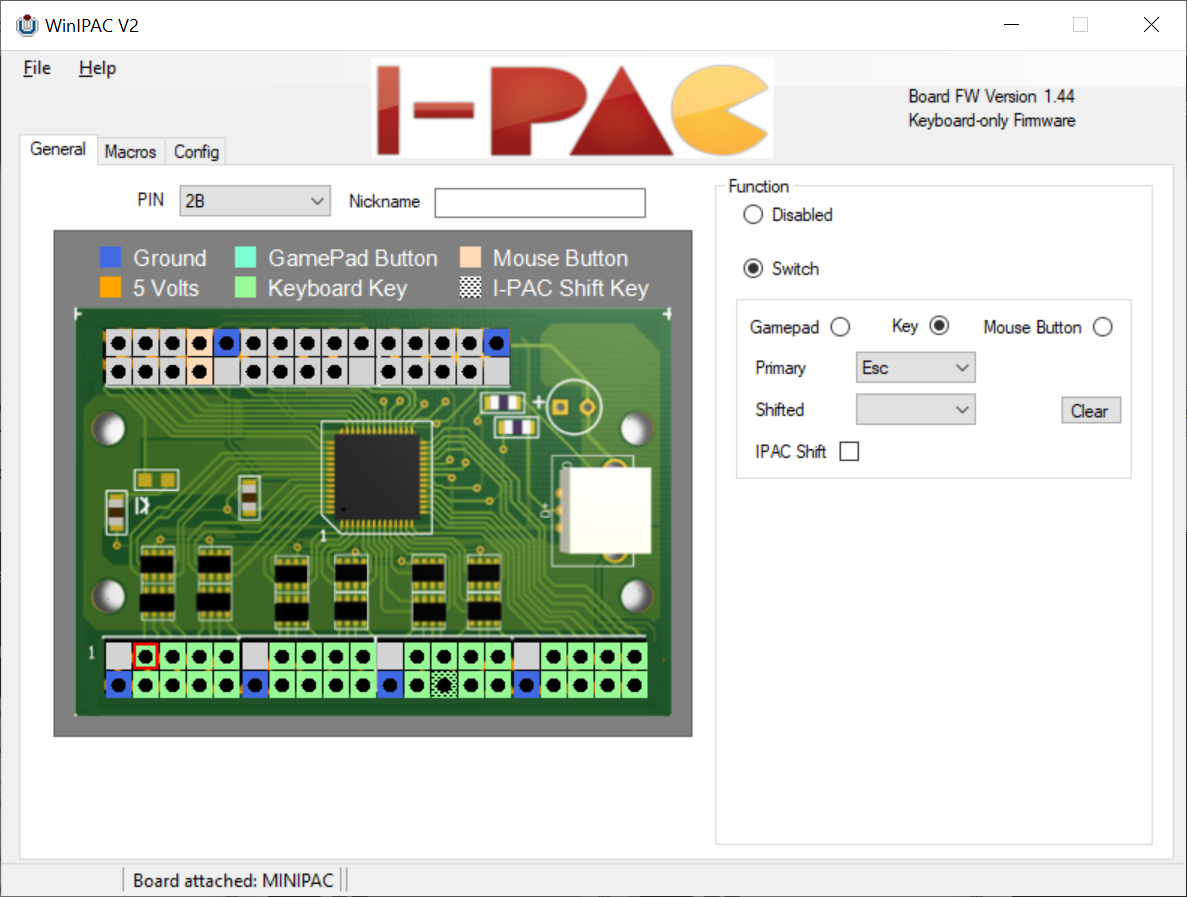
Task: Select the red-outlined pin on the board
Action: 145,656
